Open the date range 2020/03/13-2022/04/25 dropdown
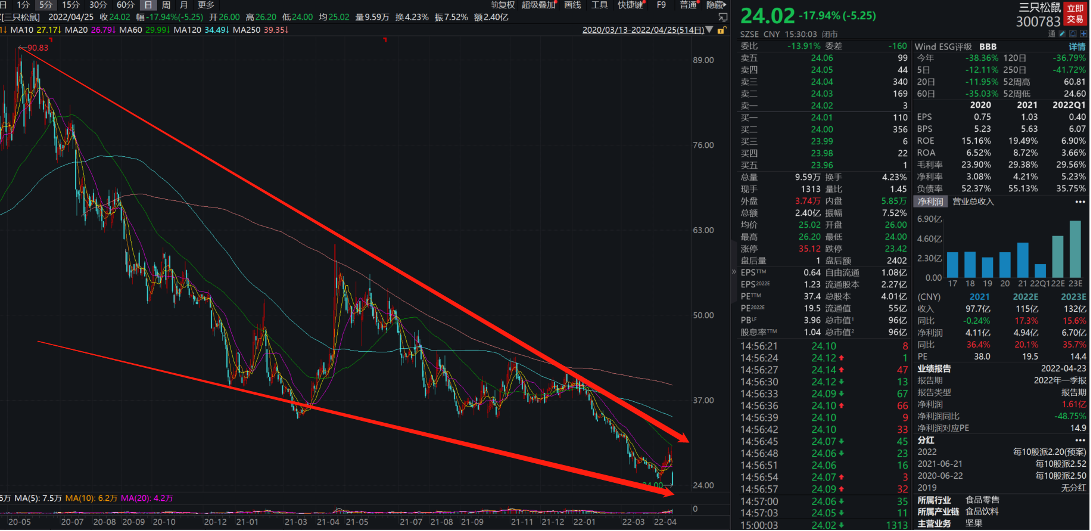 pos(650,30)
